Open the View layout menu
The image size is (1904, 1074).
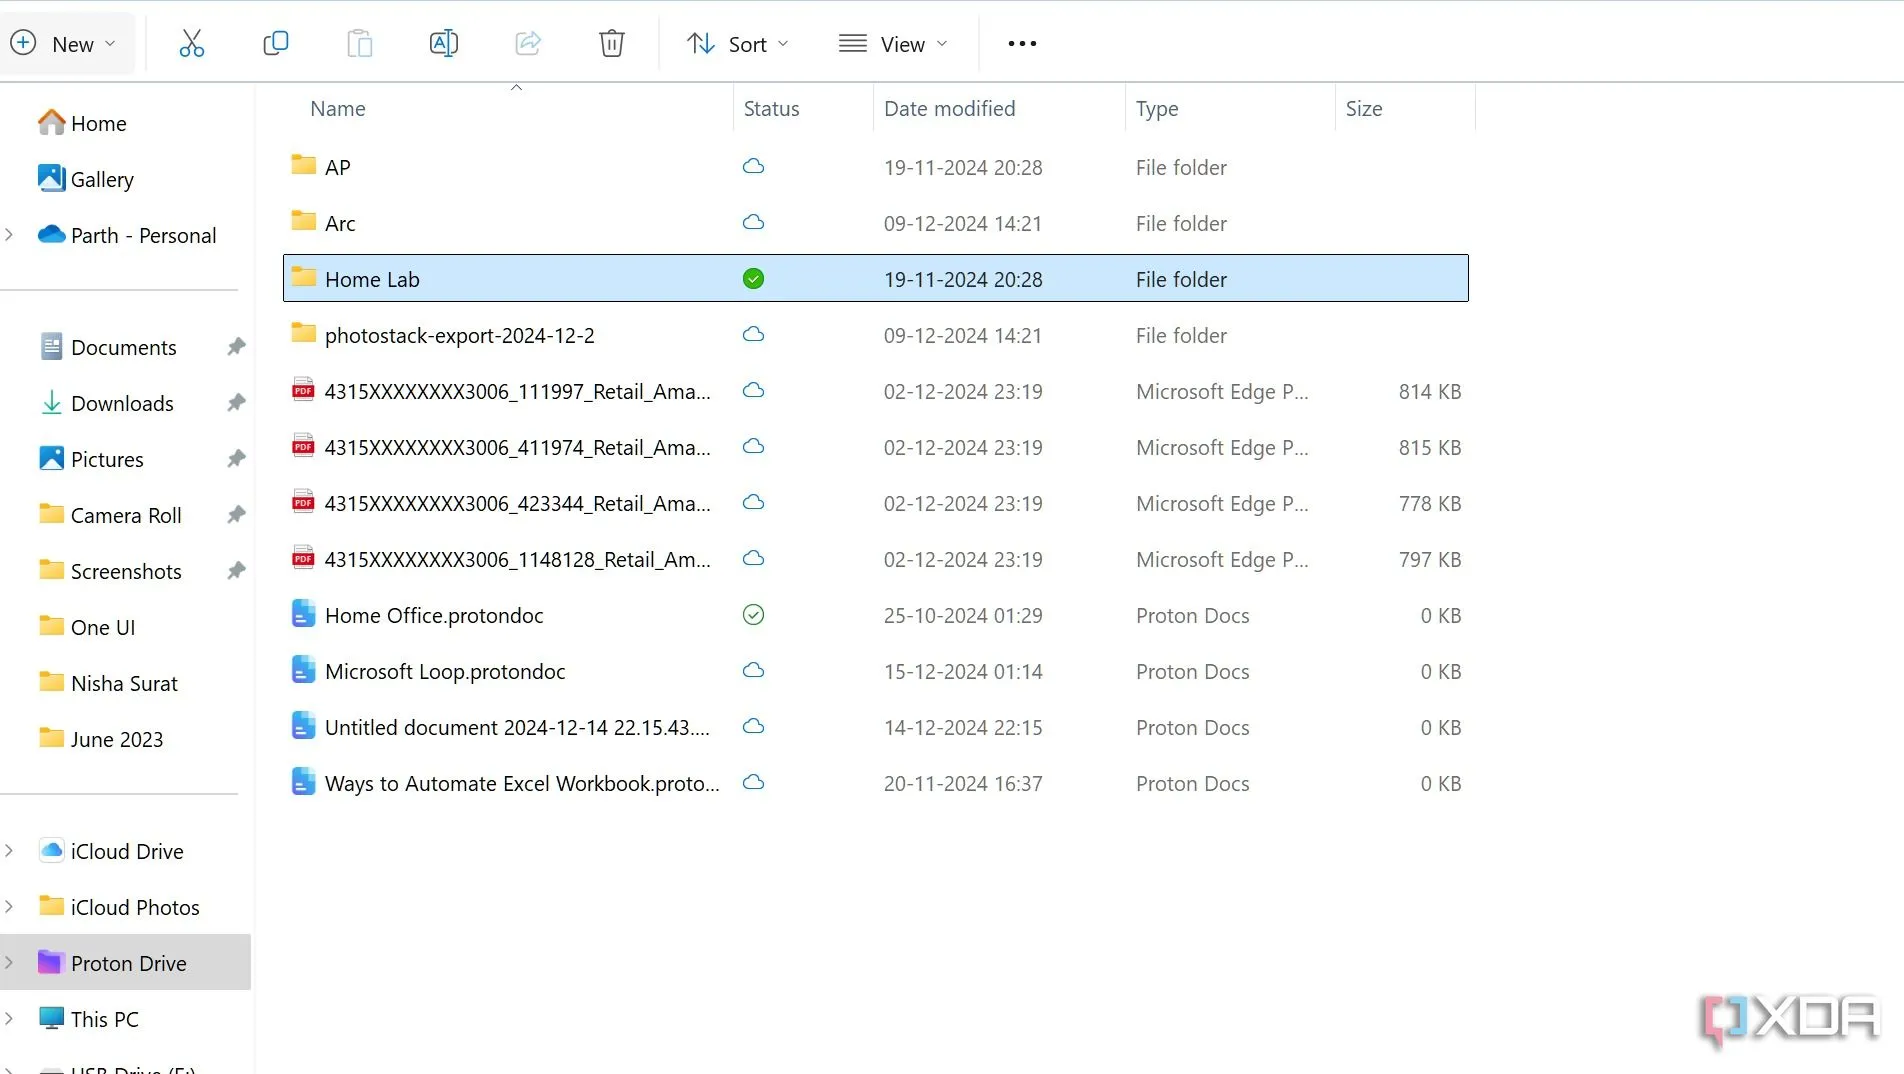tap(893, 44)
